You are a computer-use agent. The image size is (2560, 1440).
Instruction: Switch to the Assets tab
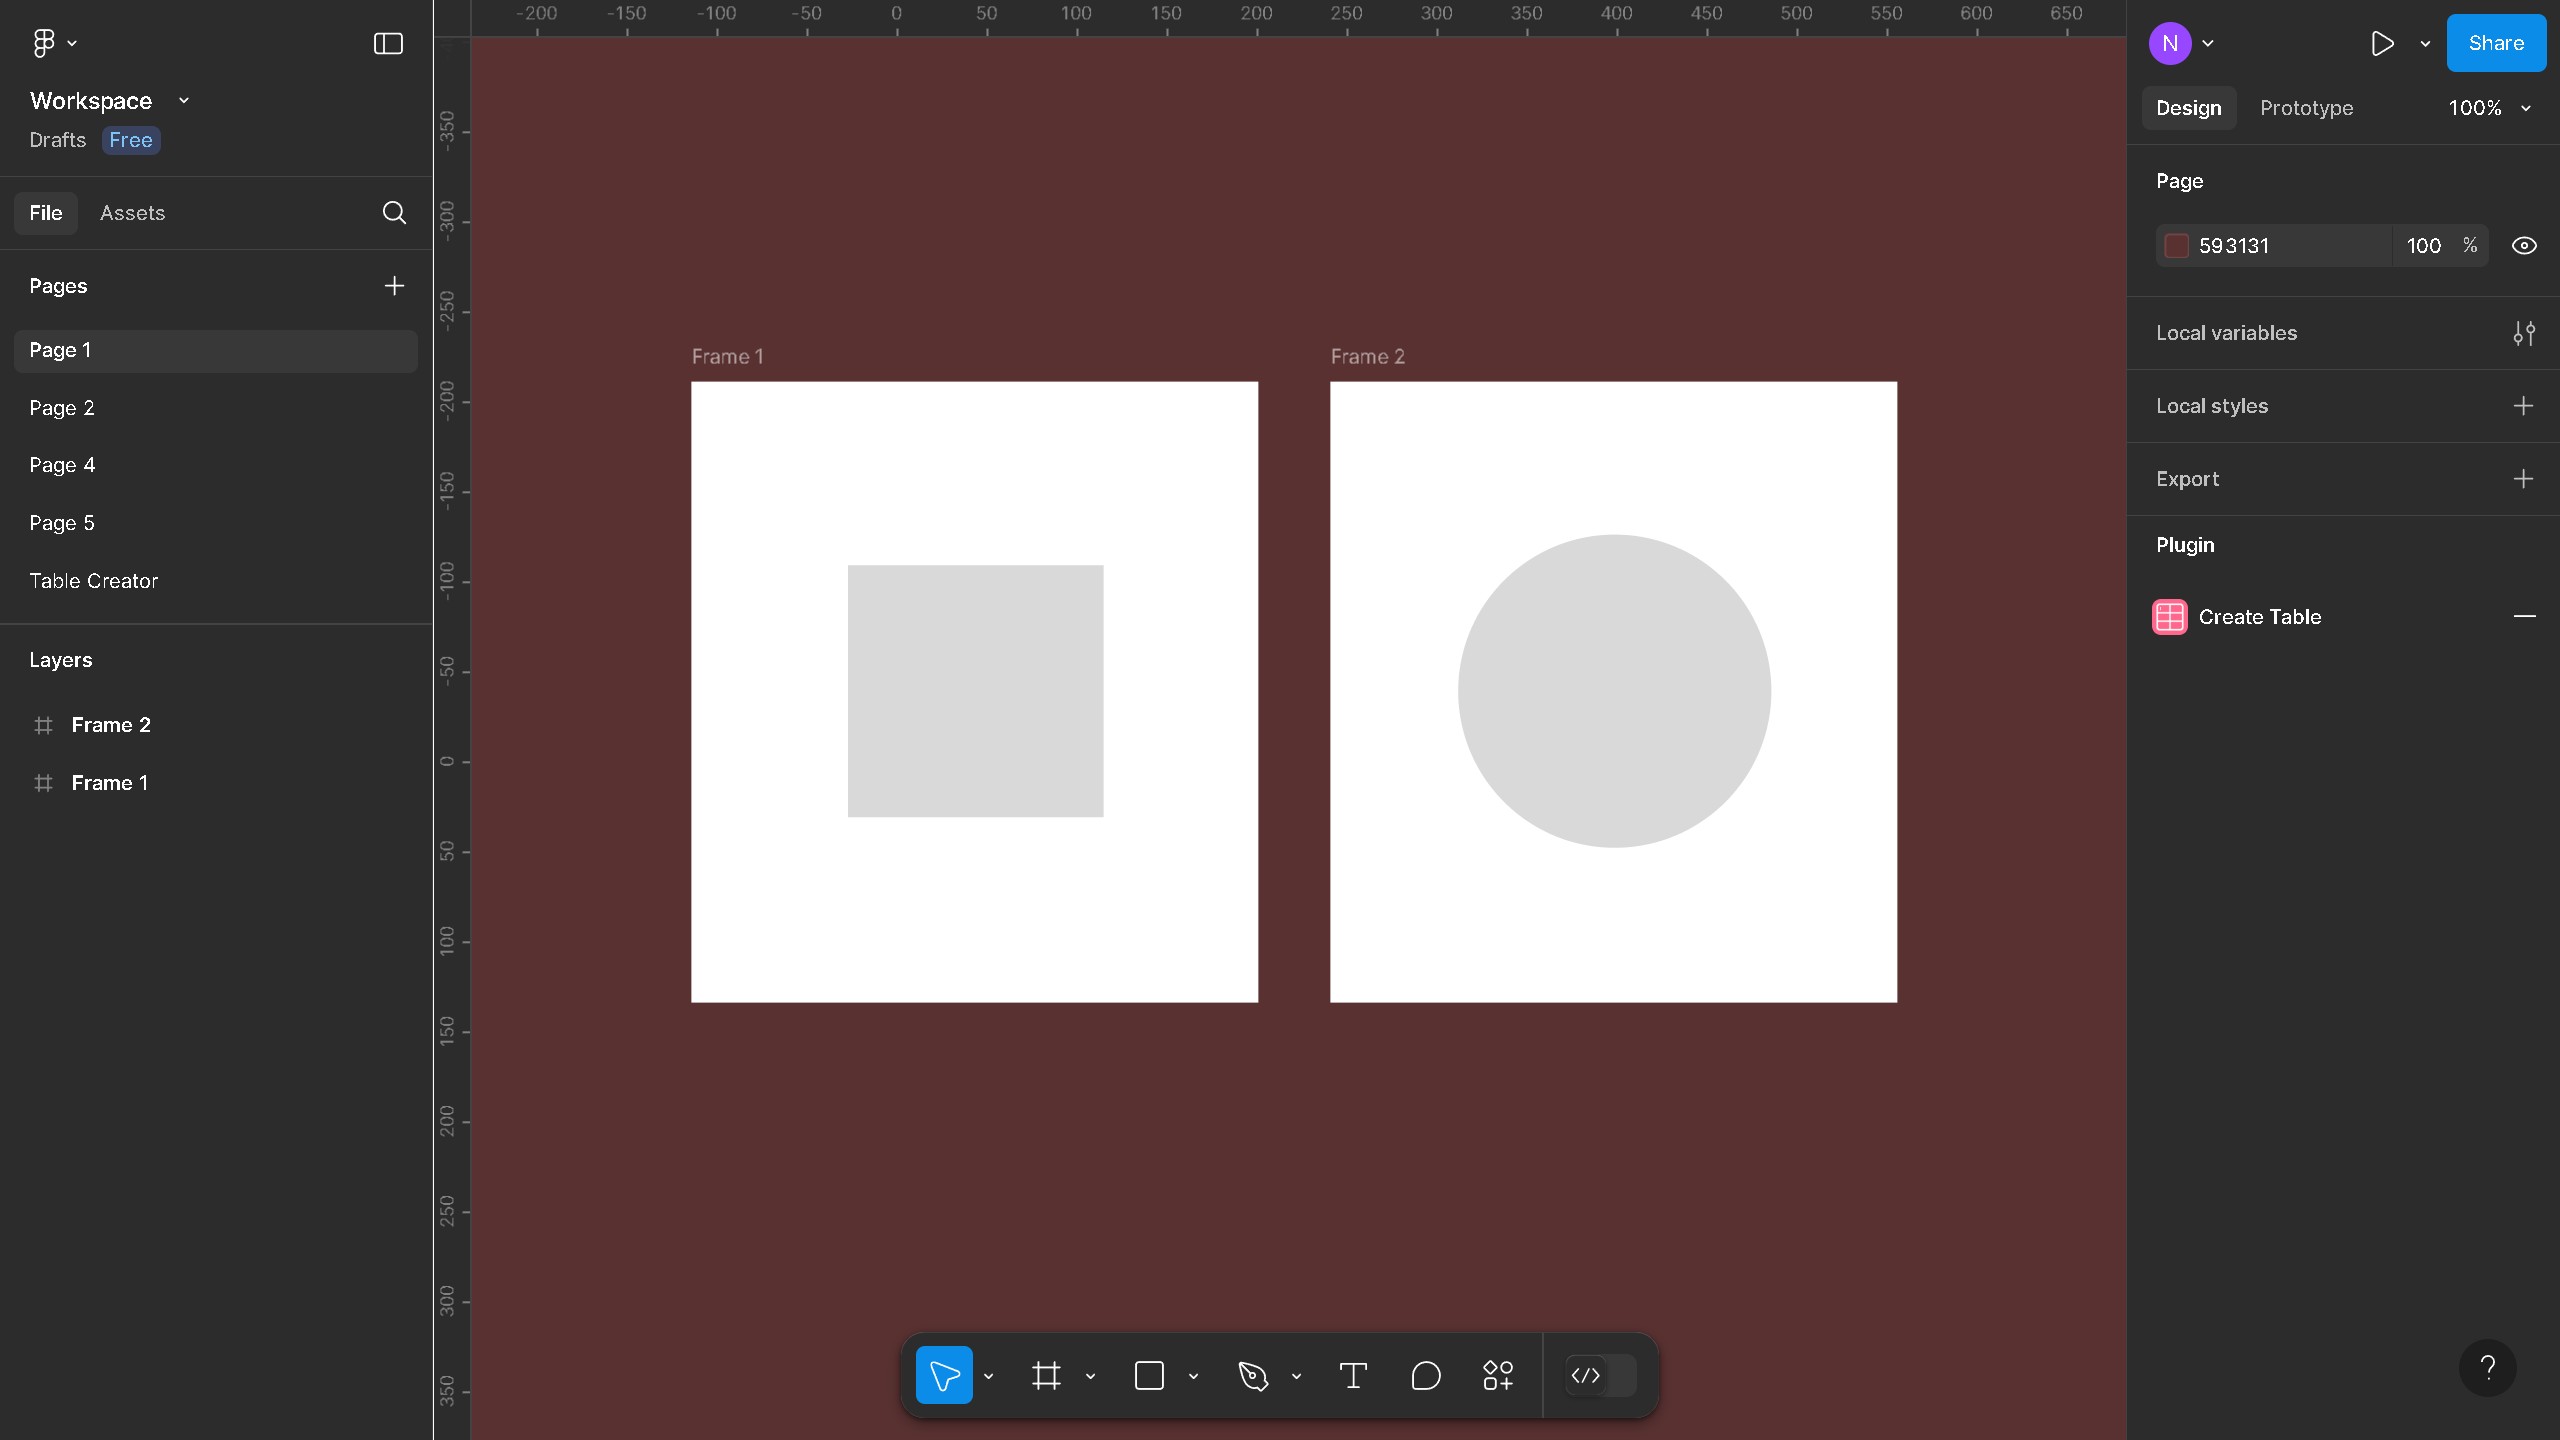click(131, 212)
